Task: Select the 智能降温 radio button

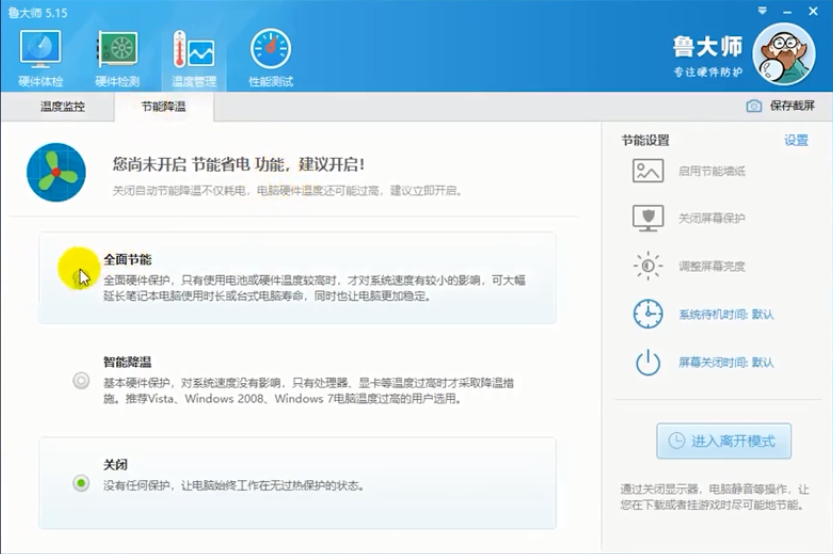Action: tap(80, 380)
